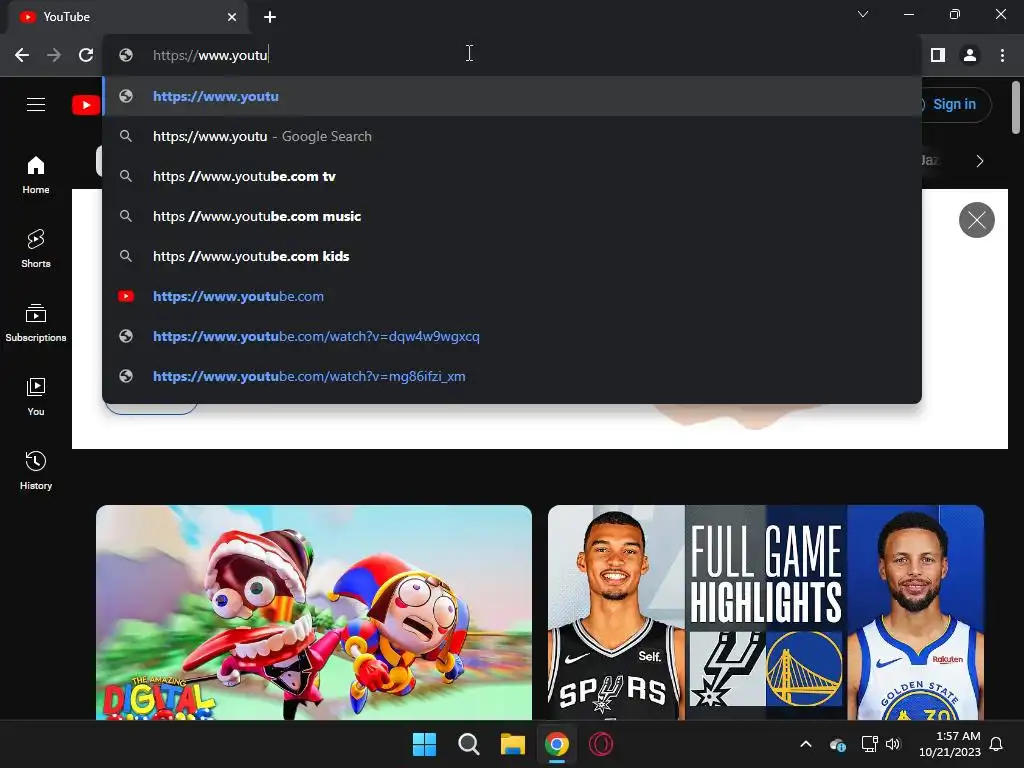Viewport: 1024px width, 768px height.
Task: Open Shorts from the sidebar
Action: pos(36,249)
